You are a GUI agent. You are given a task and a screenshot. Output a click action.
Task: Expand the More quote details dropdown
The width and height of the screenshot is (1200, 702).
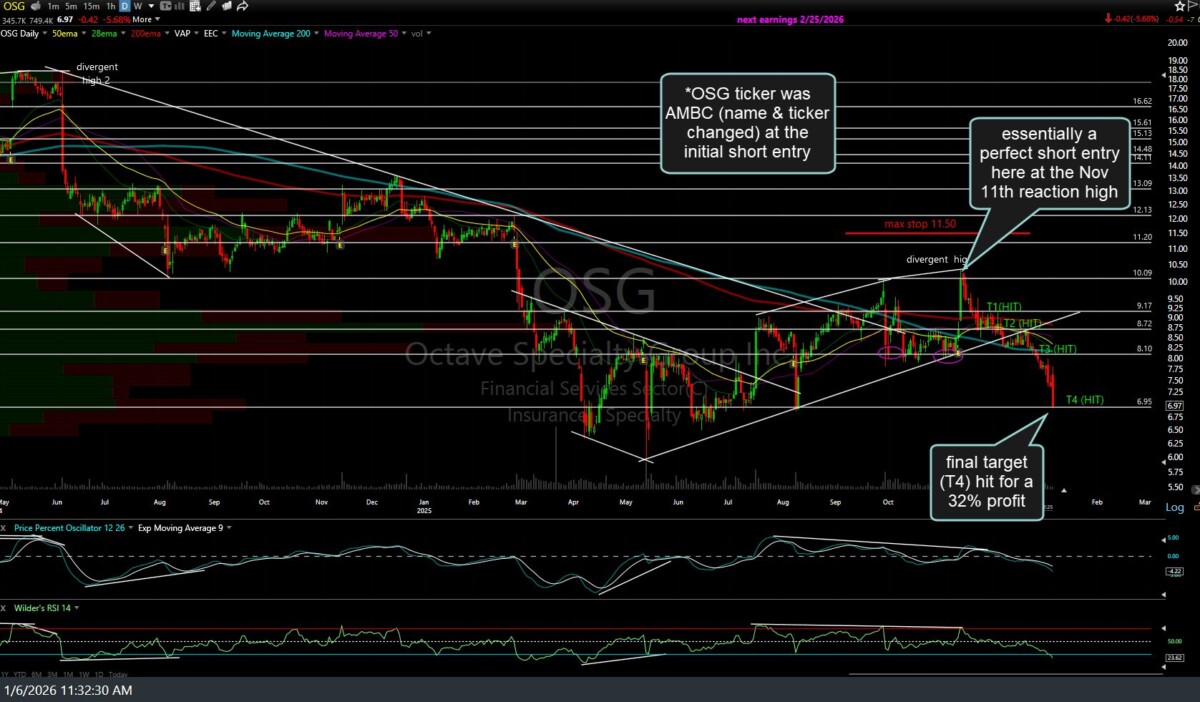143,19
